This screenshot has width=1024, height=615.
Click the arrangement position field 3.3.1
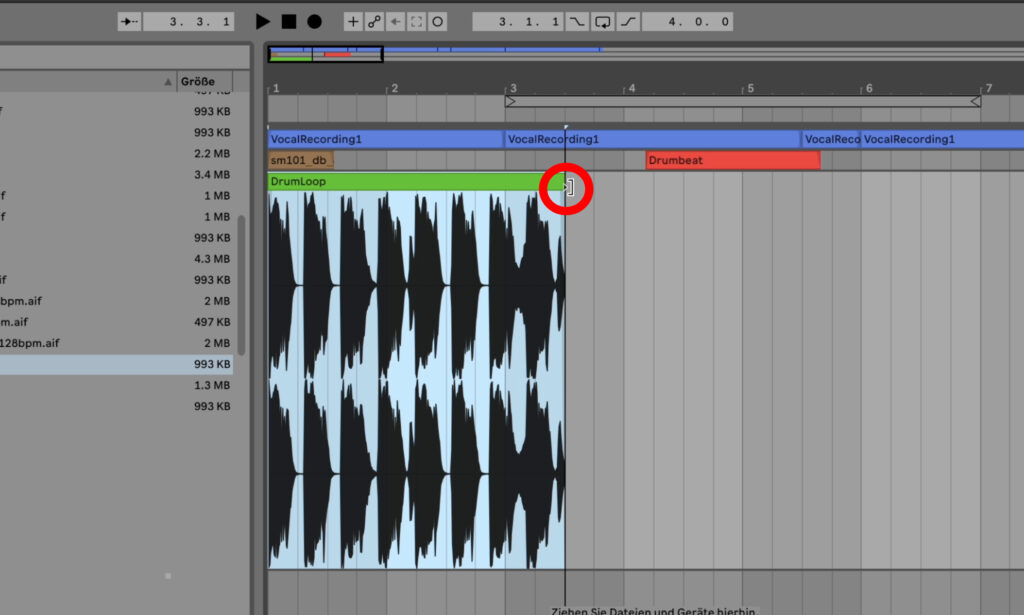click(189, 22)
